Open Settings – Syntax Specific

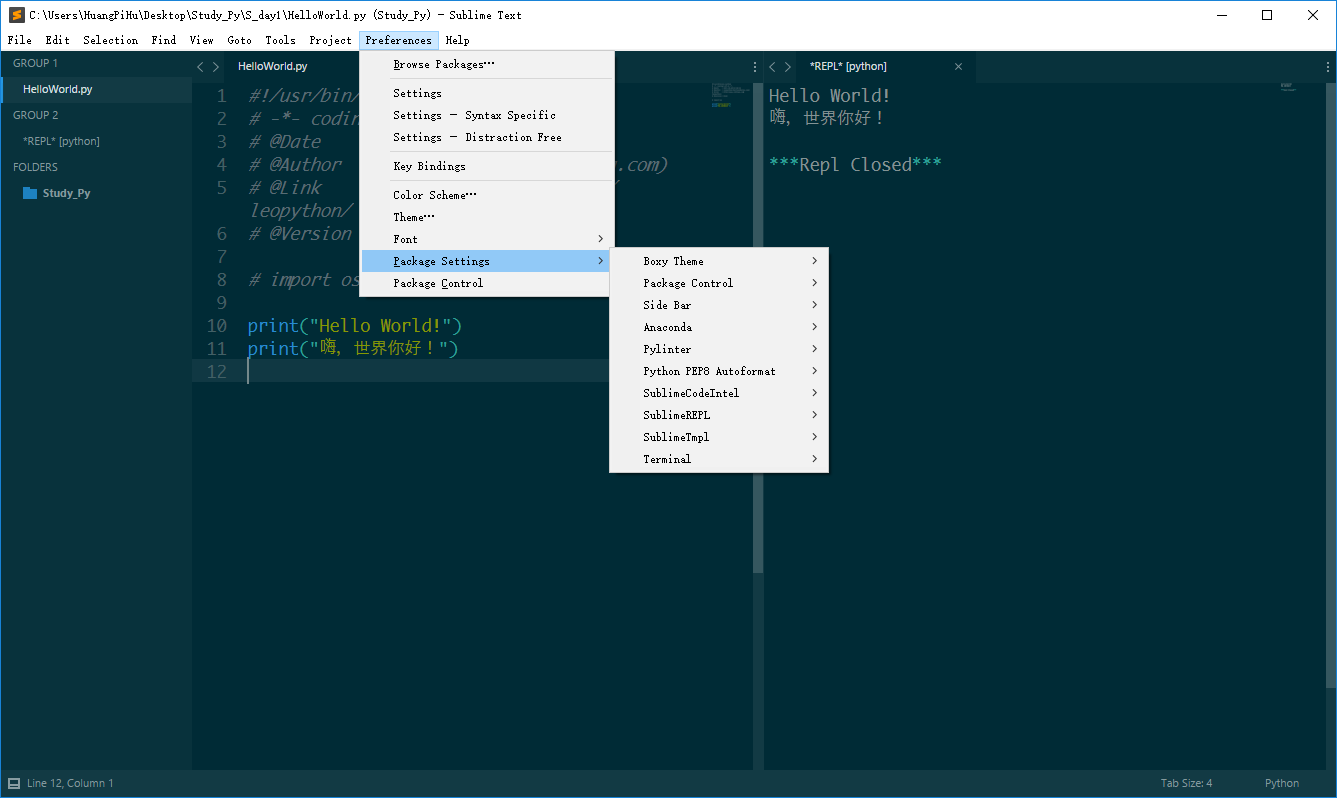click(487, 115)
